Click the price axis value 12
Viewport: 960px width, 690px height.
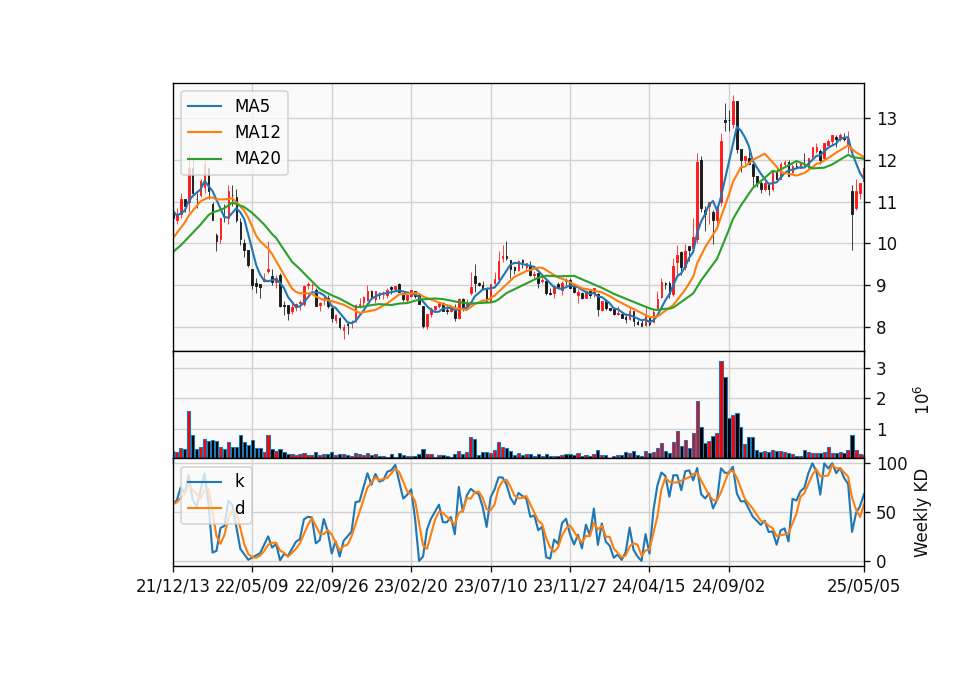[887, 161]
